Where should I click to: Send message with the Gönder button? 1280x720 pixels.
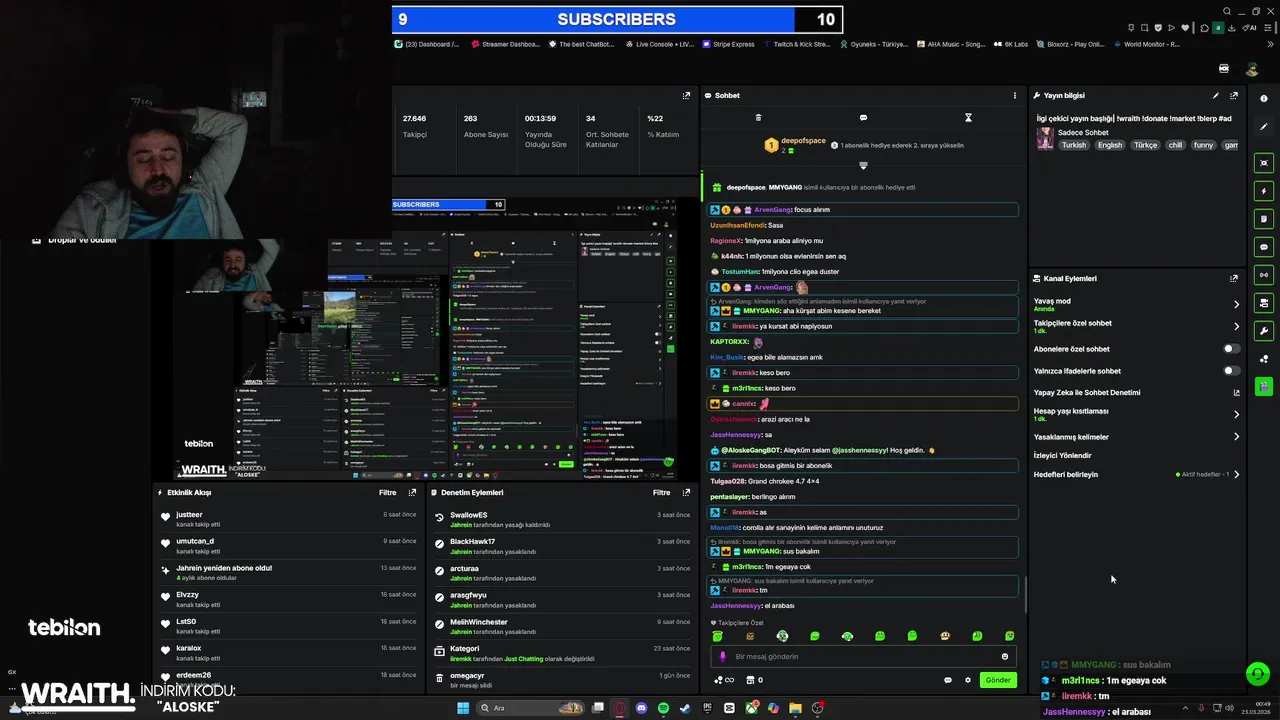(998, 680)
